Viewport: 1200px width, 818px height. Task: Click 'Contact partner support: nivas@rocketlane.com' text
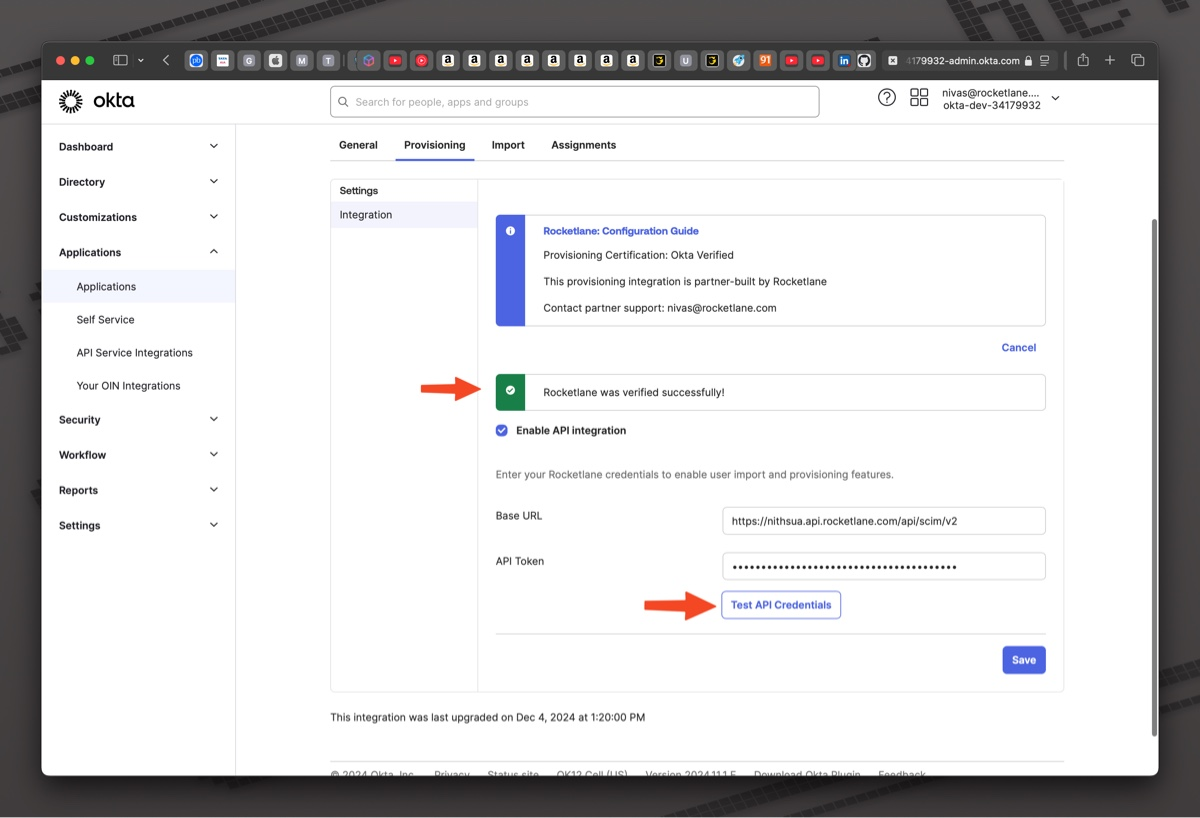pos(660,309)
